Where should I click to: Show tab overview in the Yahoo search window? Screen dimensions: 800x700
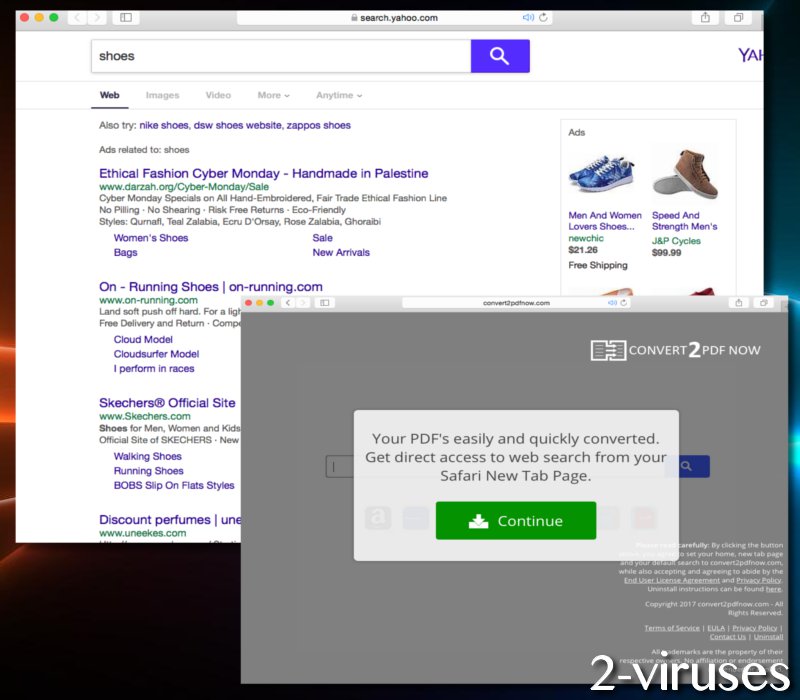coord(737,17)
